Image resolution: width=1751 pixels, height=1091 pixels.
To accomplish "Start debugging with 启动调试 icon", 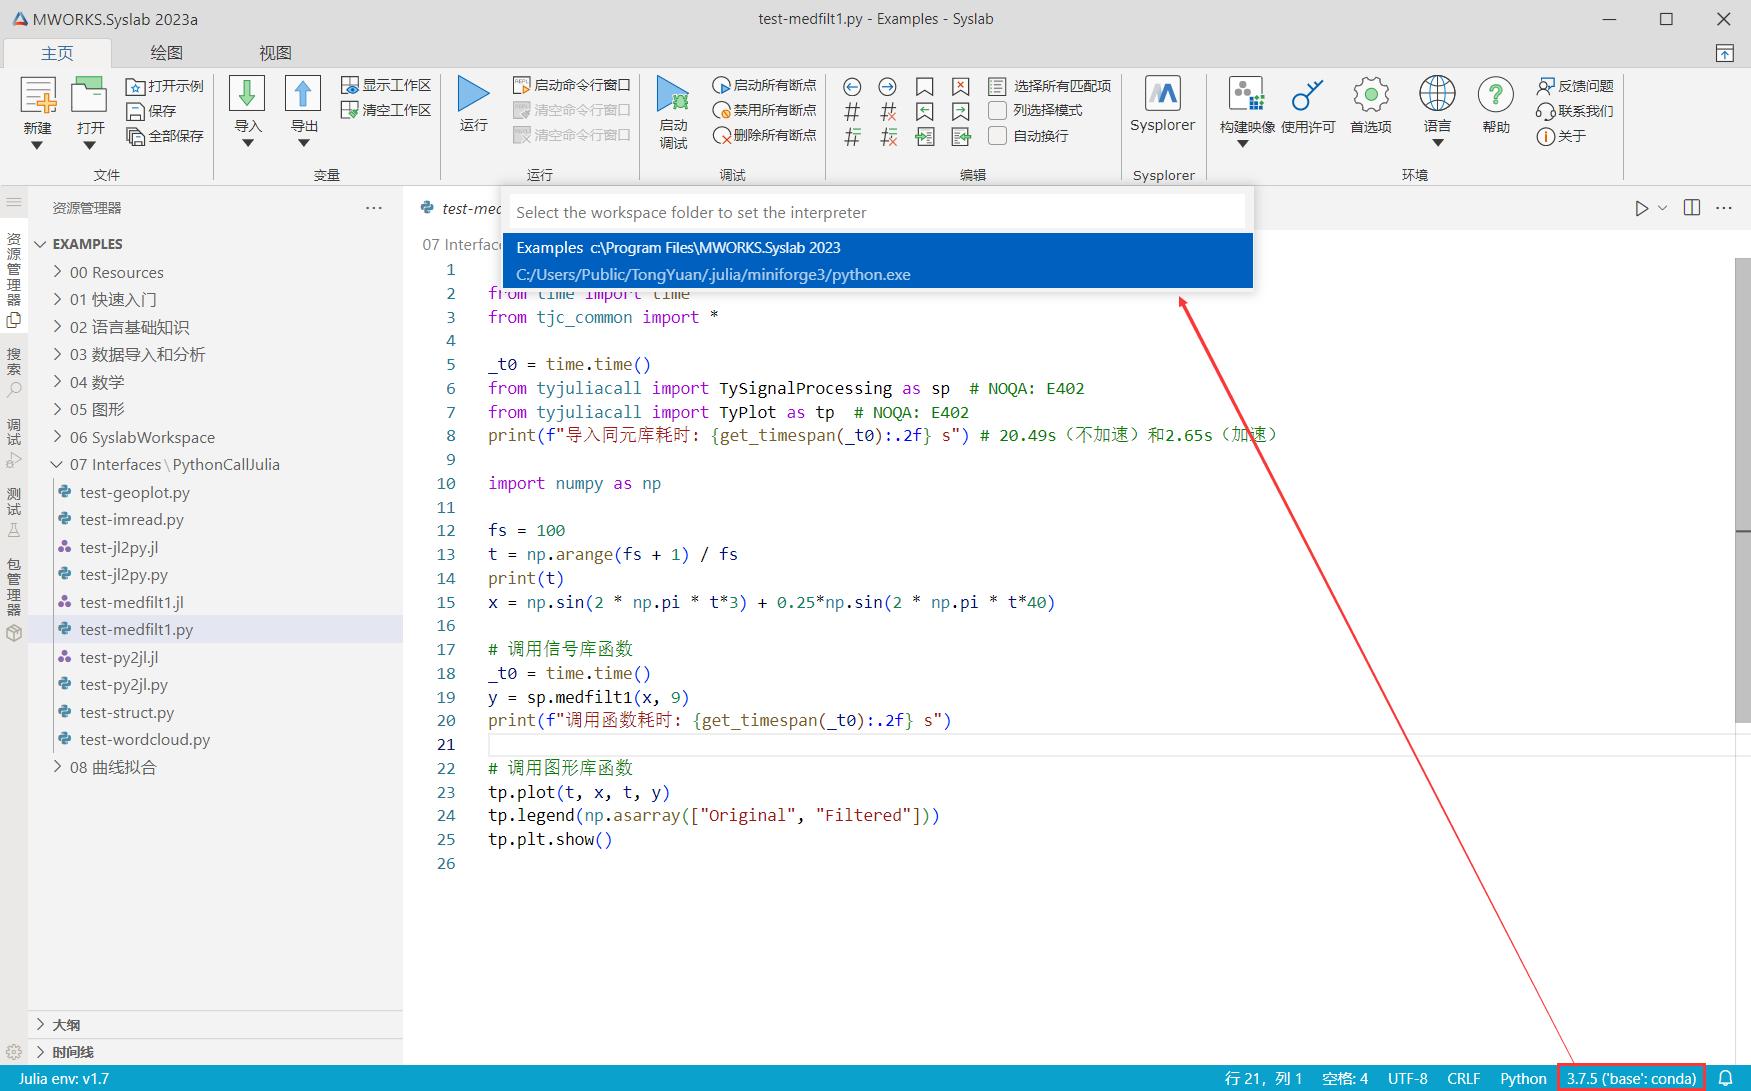I will click(673, 95).
